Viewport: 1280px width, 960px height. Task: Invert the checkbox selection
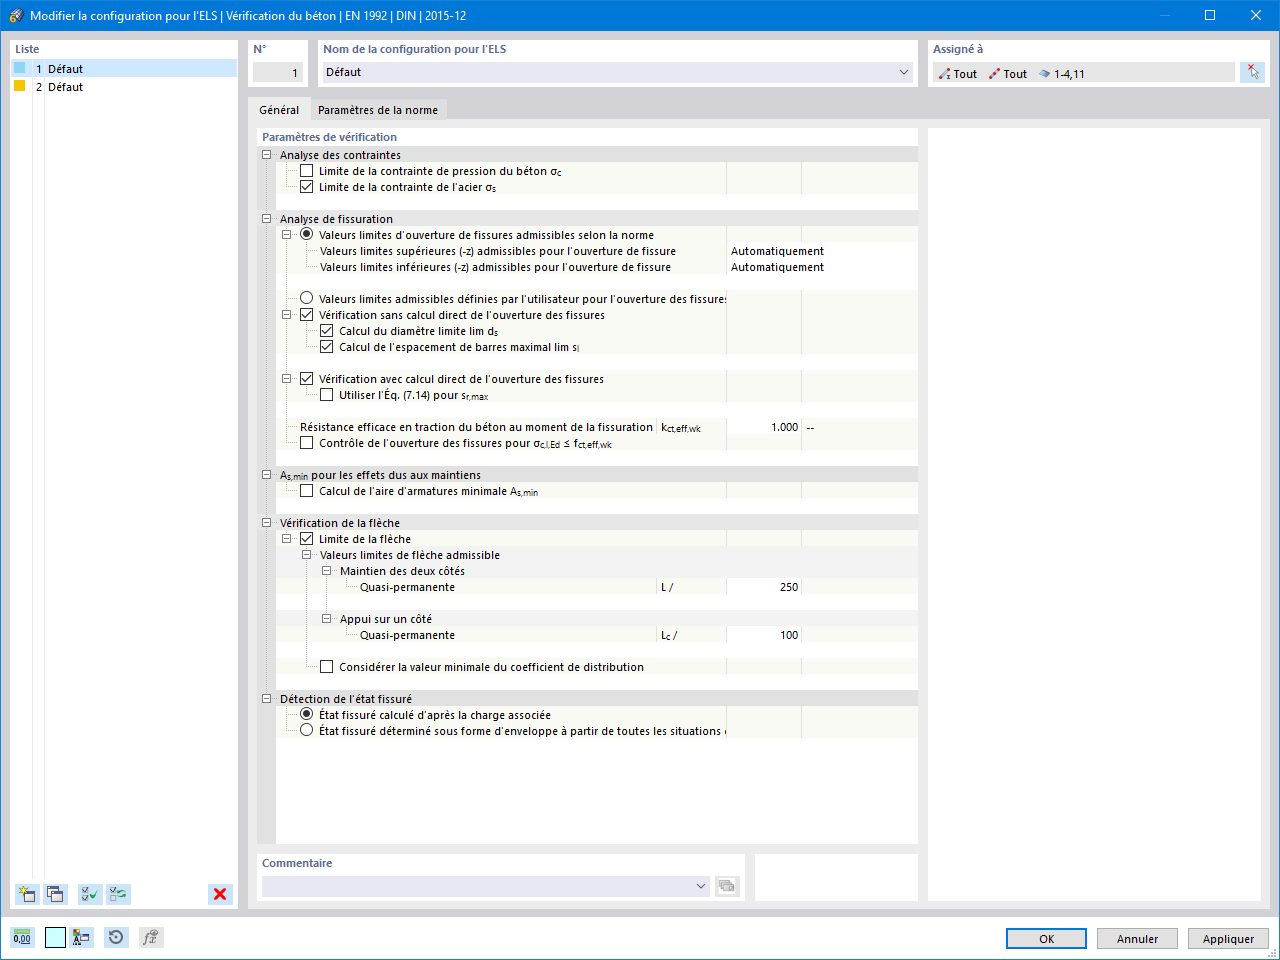tap(118, 894)
